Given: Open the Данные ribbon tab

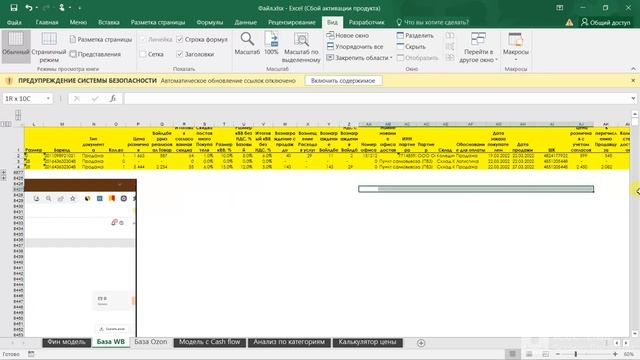Looking at the screenshot, I should (x=245, y=22).
